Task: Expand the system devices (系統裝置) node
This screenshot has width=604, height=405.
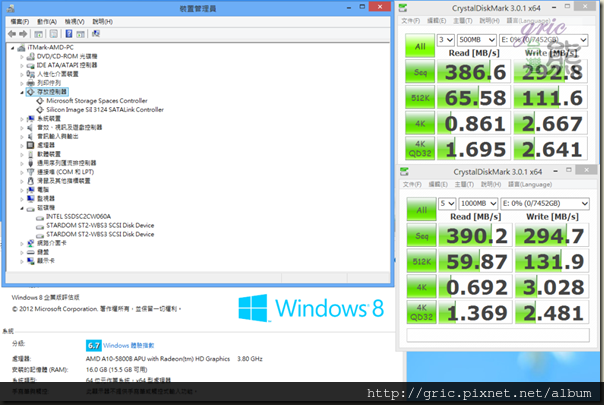Action: [x=22, y=119]
